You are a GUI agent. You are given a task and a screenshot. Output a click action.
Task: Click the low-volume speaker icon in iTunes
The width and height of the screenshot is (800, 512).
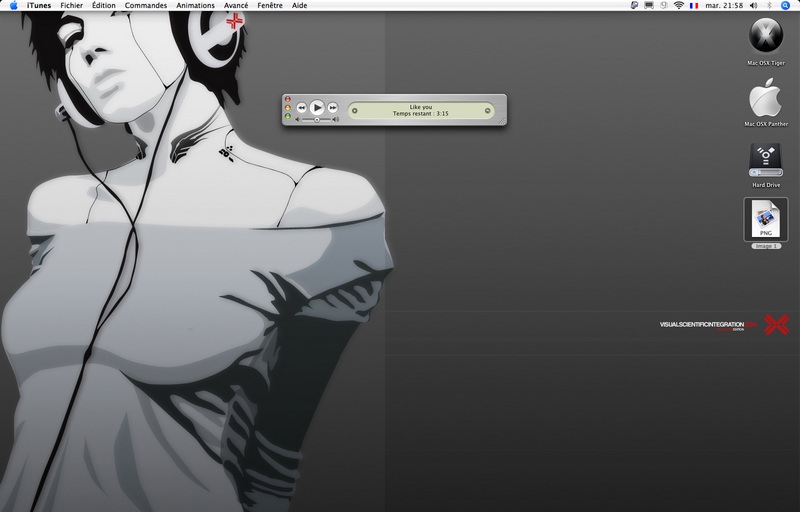point(298,120)
